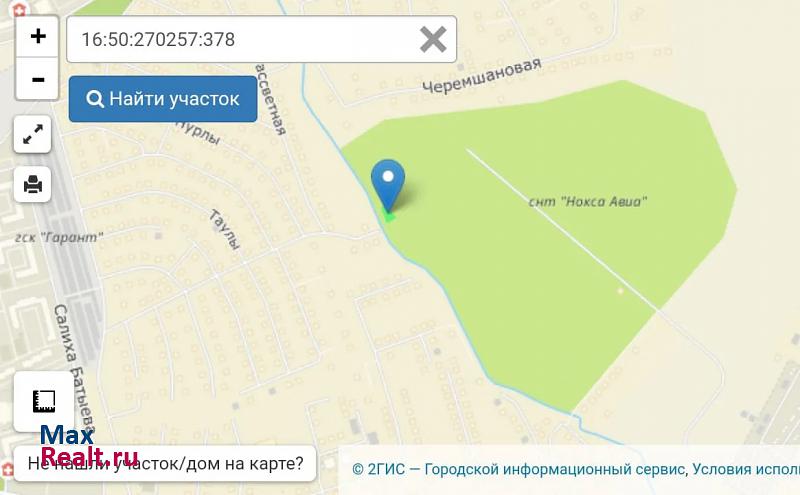Zoom out the map with minus button
Screen dimensions: 800x495
point(37,79)
